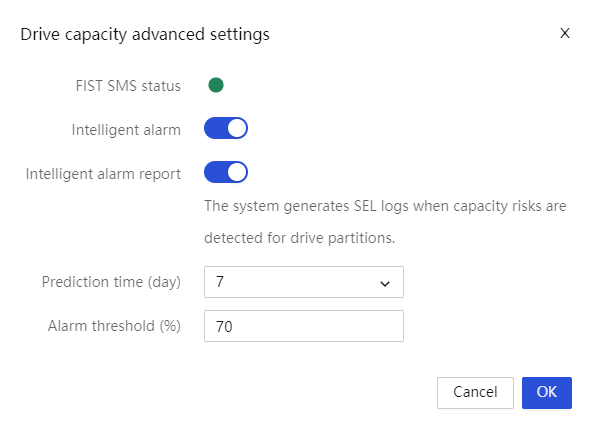Viewport: 593px width, 432px height.
Task: Open the Prediction time (day) dropdown
Action: pos(304,282)
